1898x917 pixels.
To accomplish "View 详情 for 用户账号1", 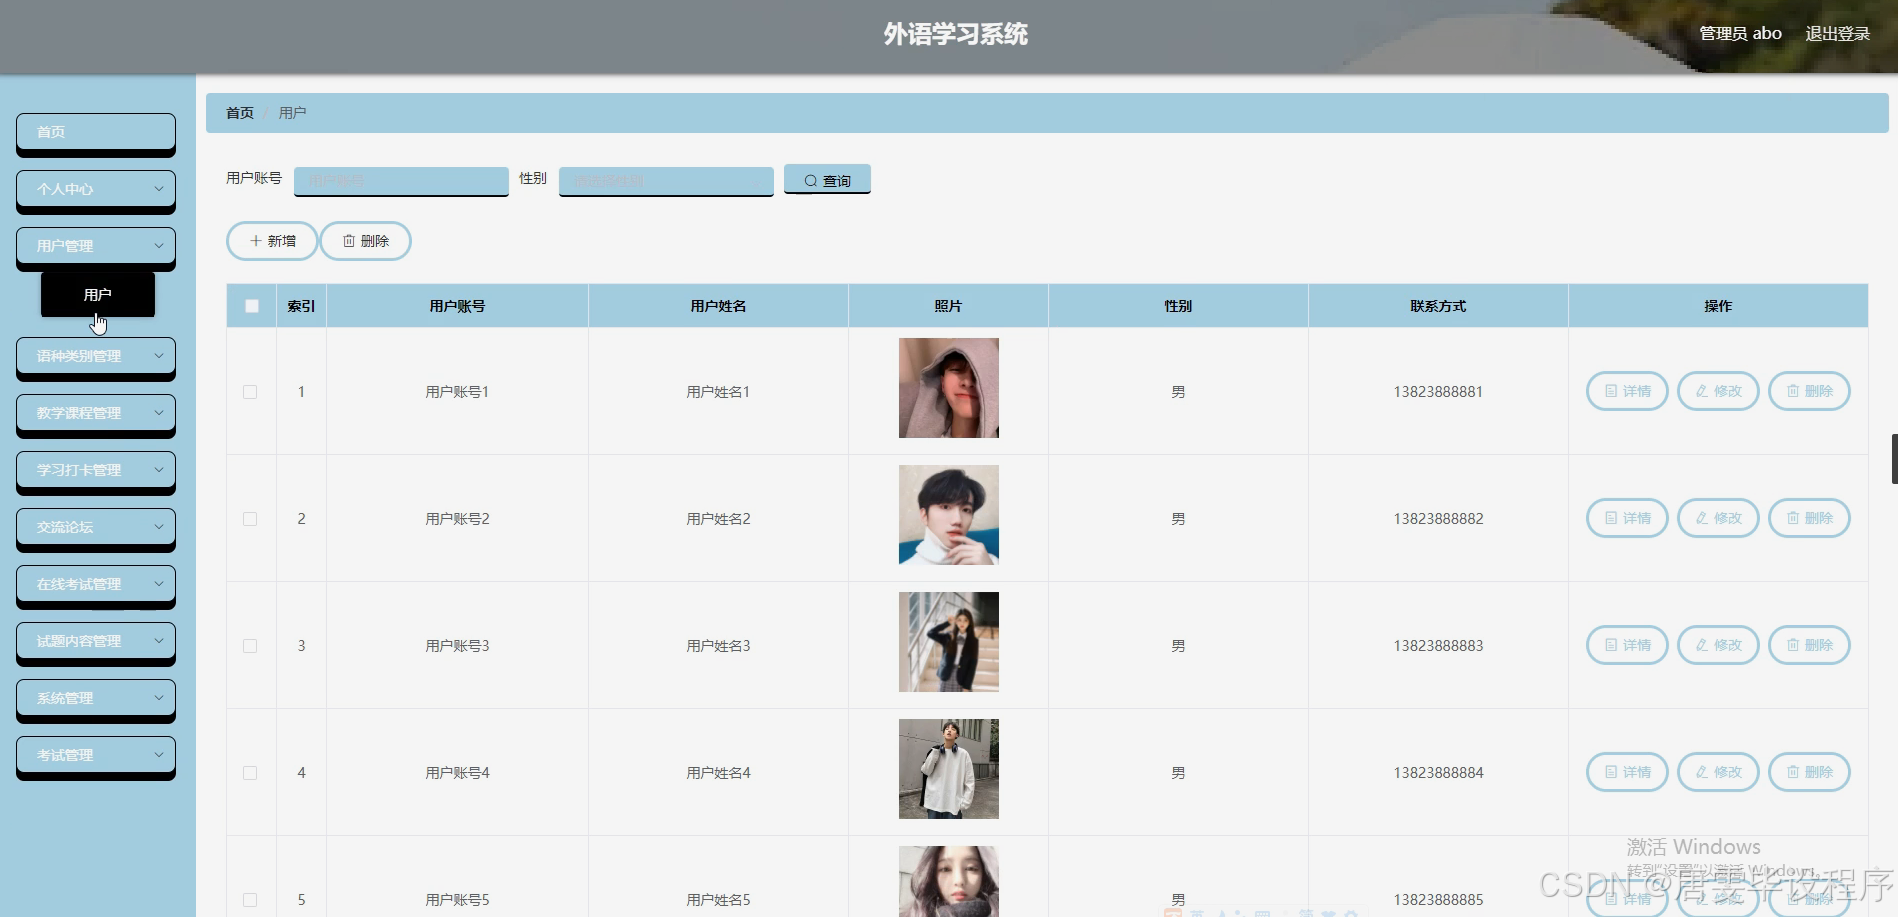I will (x=1627, y=391).
